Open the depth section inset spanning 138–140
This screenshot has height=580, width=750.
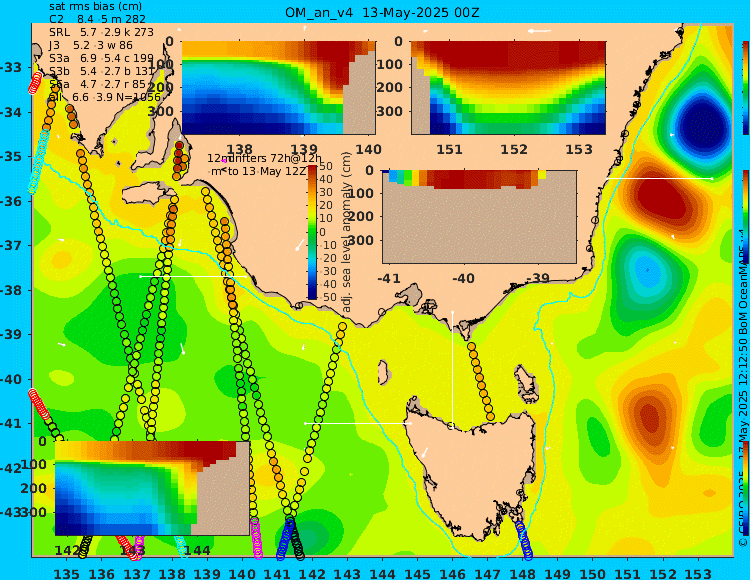[279, 88]
